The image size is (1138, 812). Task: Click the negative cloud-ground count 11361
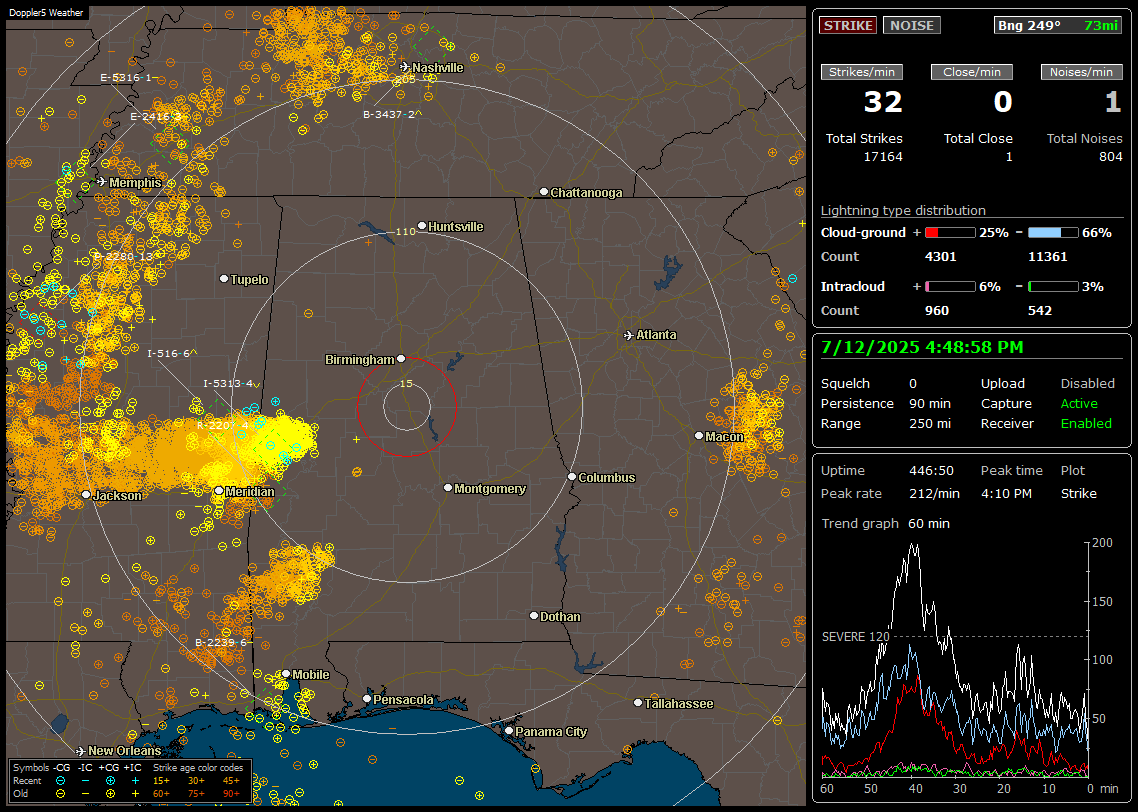1048,256
